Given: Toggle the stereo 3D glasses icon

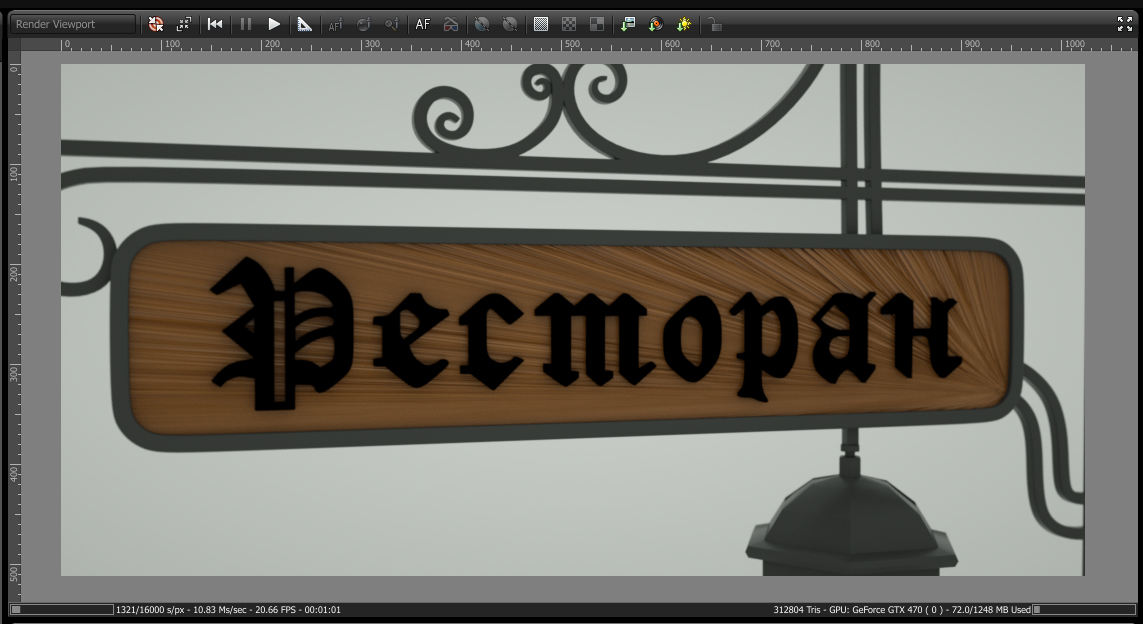Looking at the screenshot, I should click(x=451, y=24).
